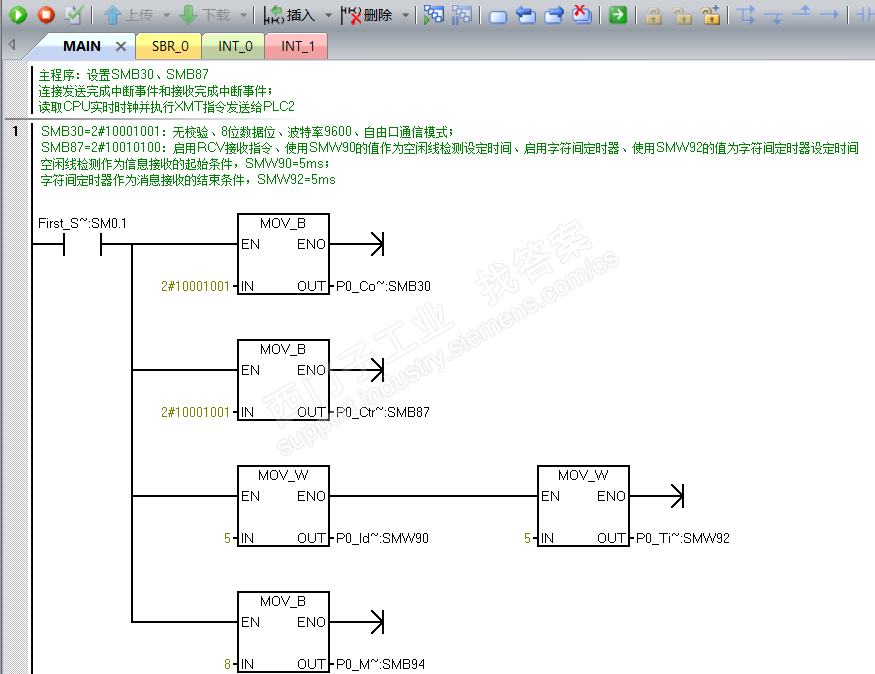875x674 pixels.
Task: Click the P0_Ctr~:SMB87 output operand
Action: 383,412
